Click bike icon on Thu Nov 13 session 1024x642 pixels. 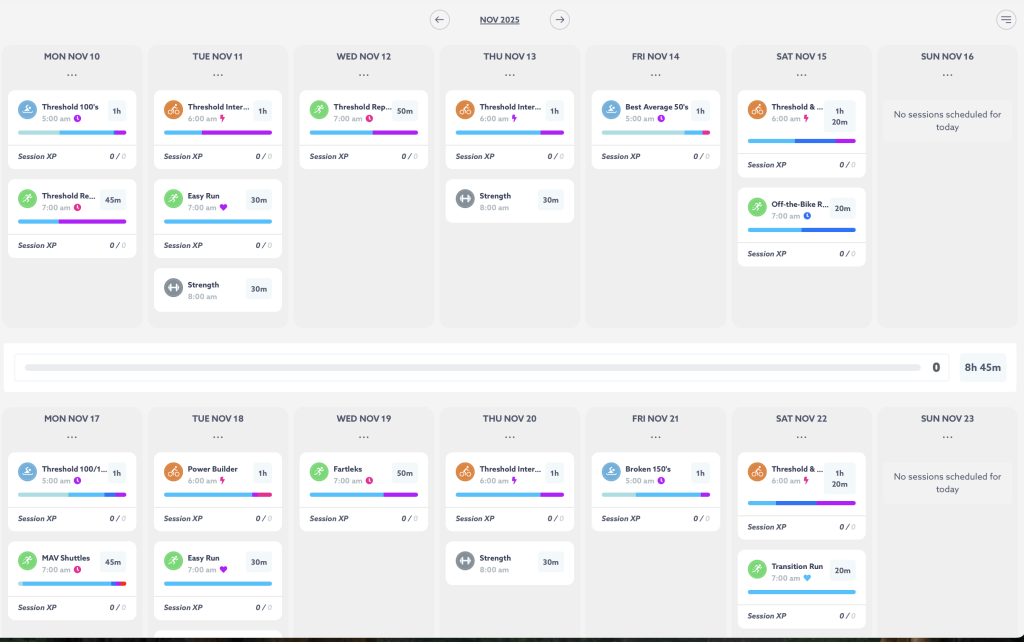point(465,110)
